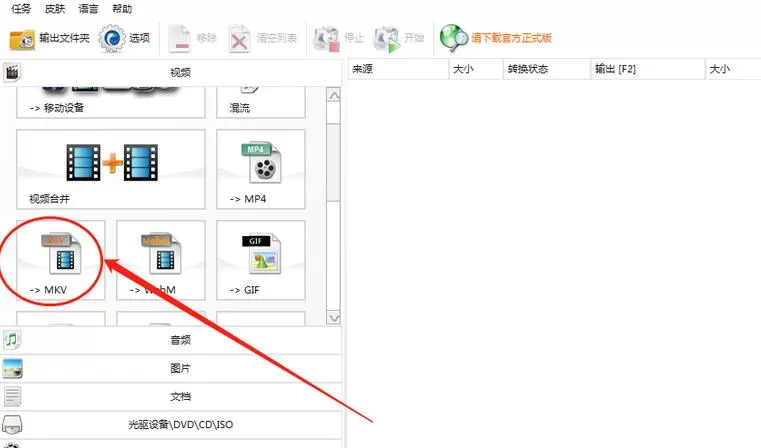Choose the GIF conversion icon
This screenshot has height=448, width=761.
pyautogui.click(x=261, y=253)
